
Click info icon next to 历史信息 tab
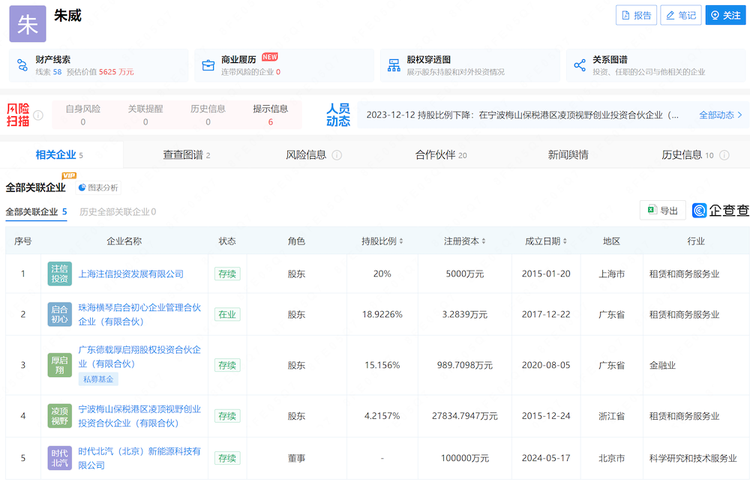723,156
